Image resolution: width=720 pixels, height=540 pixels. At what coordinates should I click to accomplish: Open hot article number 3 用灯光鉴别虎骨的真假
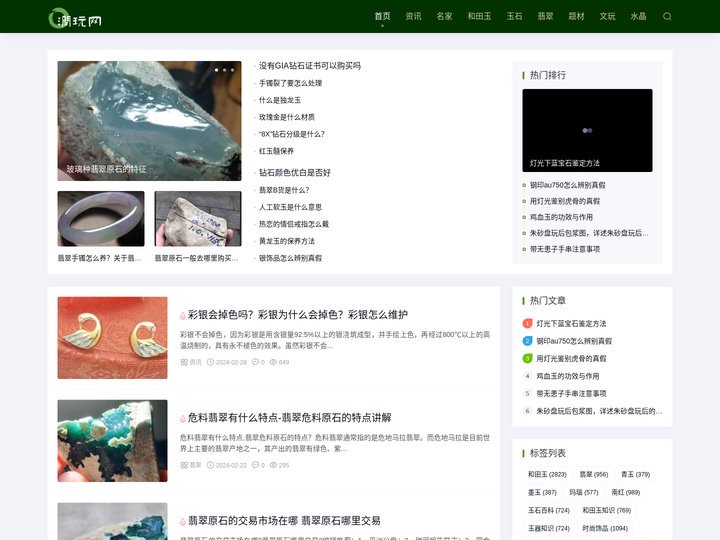[x=571, y=359]
